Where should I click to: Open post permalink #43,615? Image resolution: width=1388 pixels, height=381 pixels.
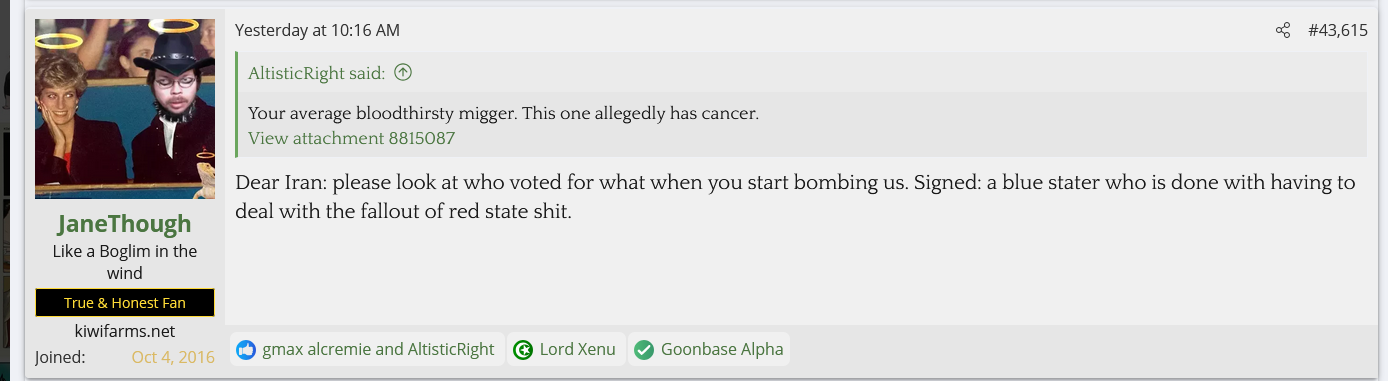[x=1337, y=31]
